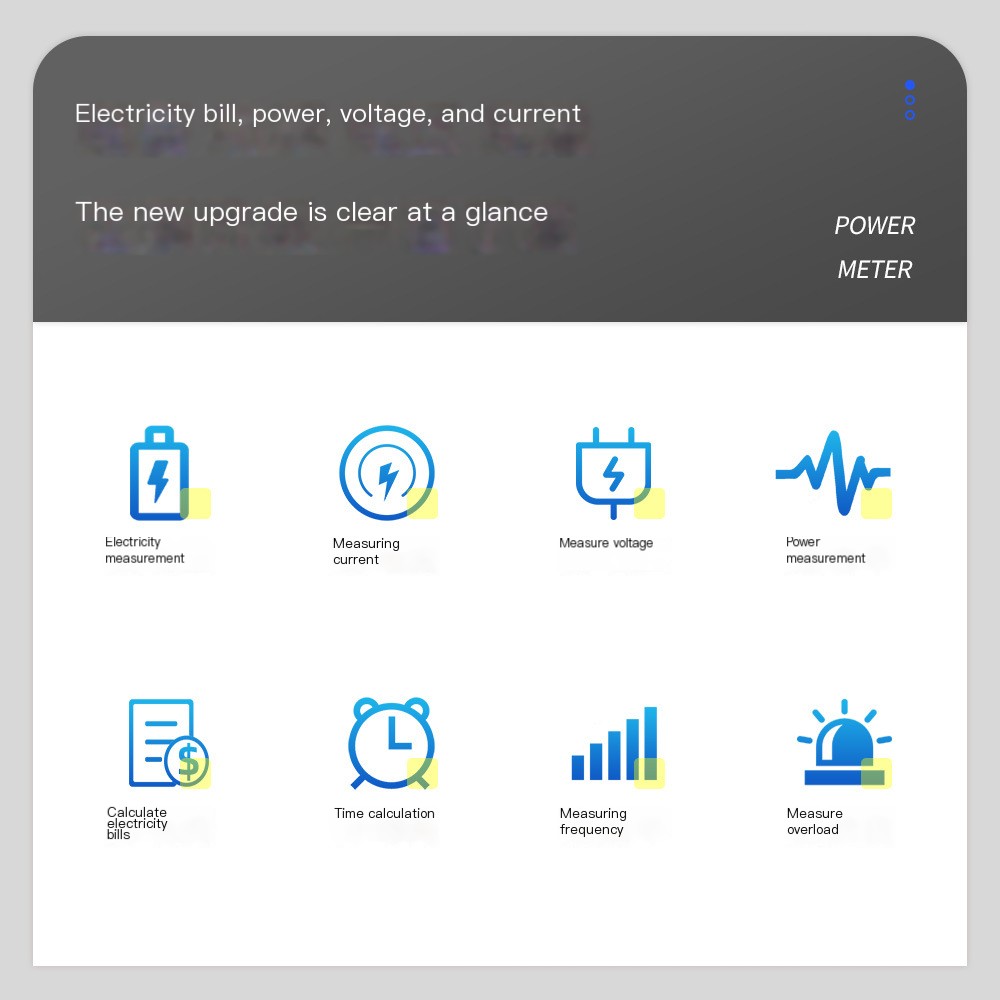The width and height of the screenshot is (1000, 1000).
Task: Select the Measure voltage label
Action: coord(606,543)
